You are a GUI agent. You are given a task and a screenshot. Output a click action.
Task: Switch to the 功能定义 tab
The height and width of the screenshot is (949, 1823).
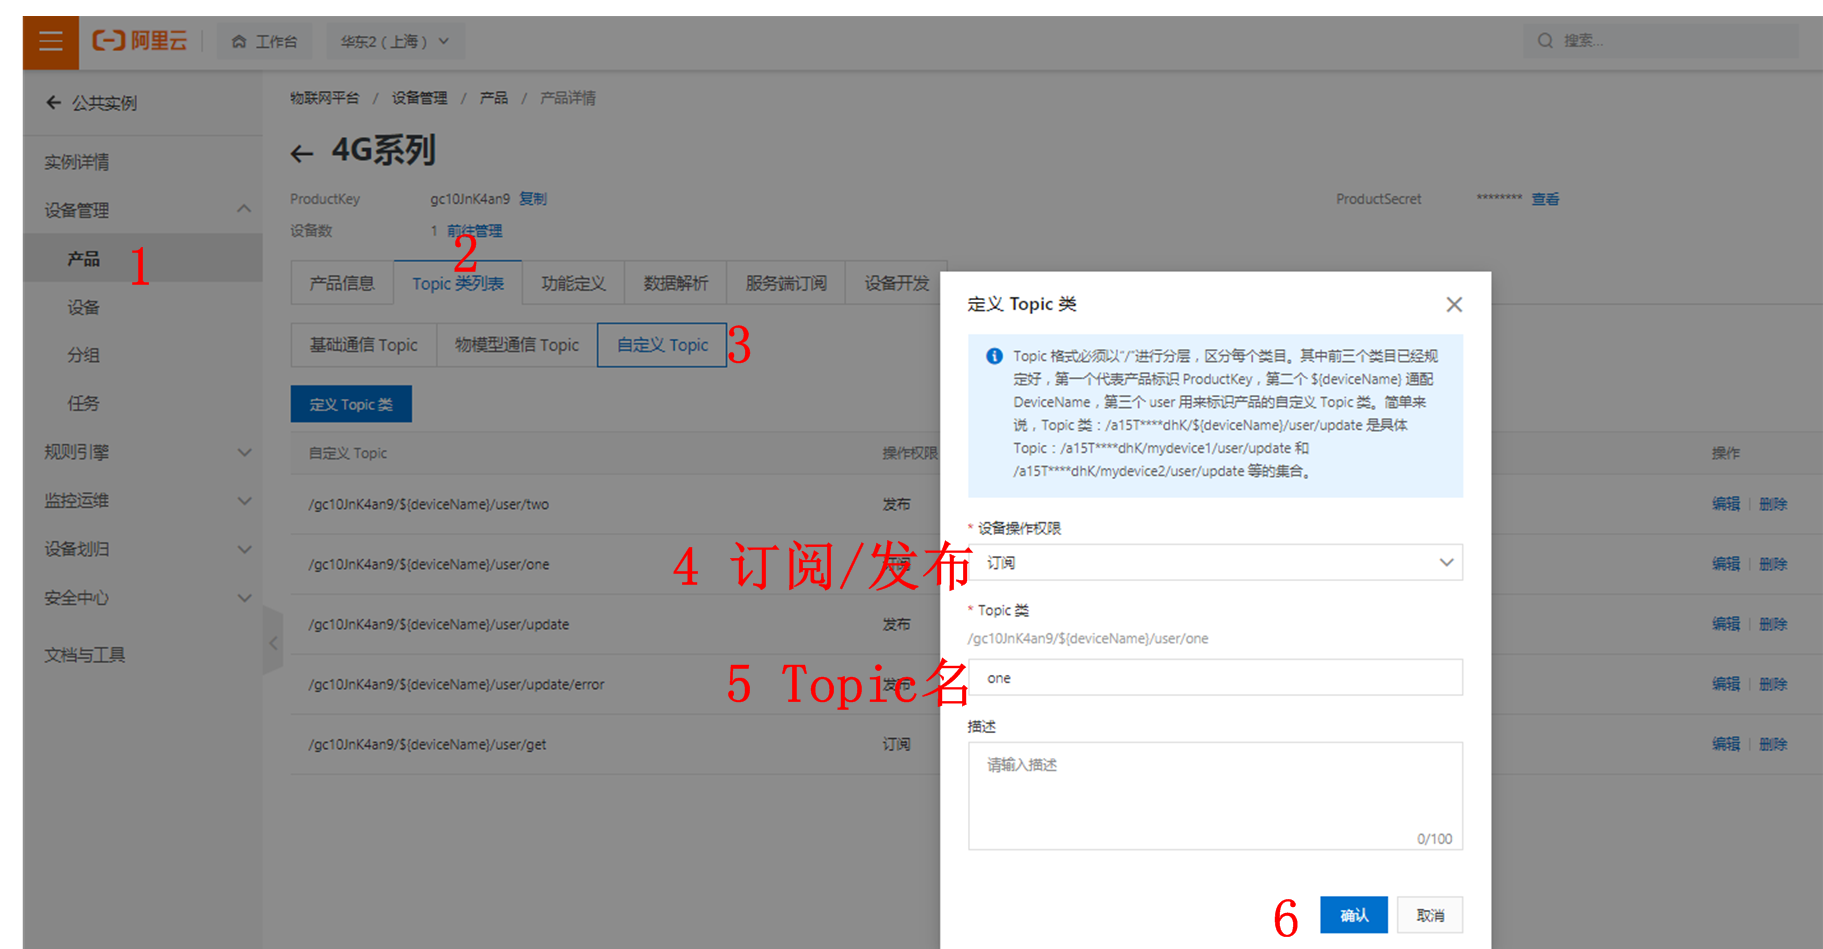573,283
